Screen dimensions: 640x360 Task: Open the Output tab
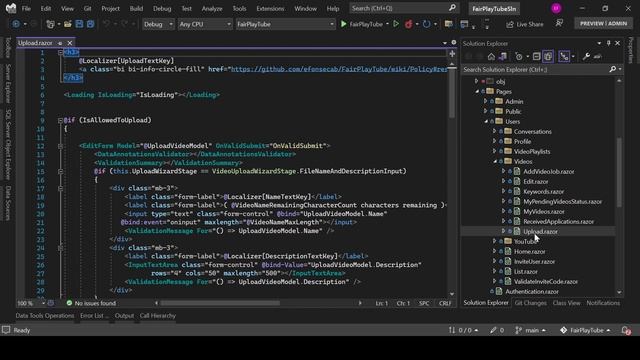click(x=124, y=316)
